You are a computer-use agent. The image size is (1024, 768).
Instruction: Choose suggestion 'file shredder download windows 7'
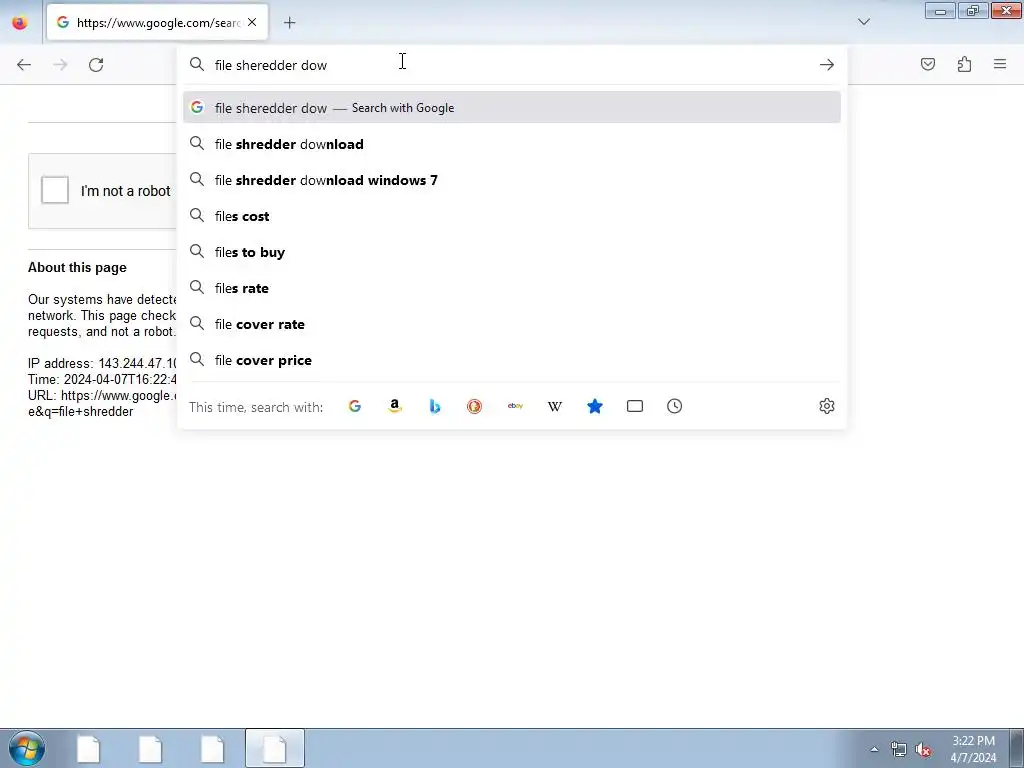point(511,180)
